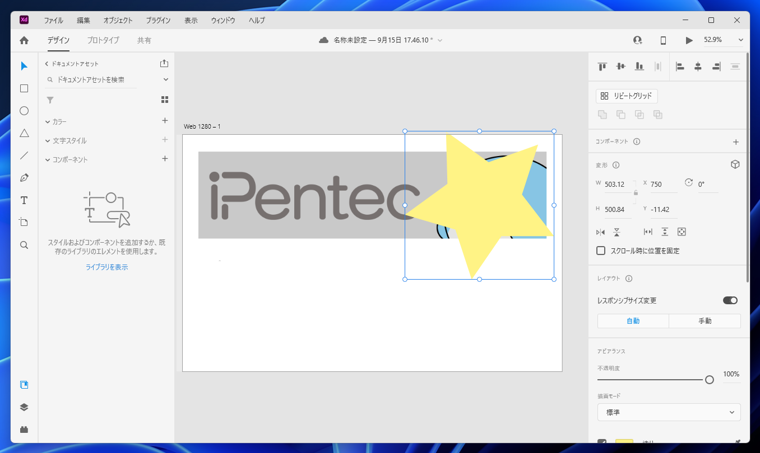
Task: Click the リピートグリッド button
Action: (x=626, y=96)
